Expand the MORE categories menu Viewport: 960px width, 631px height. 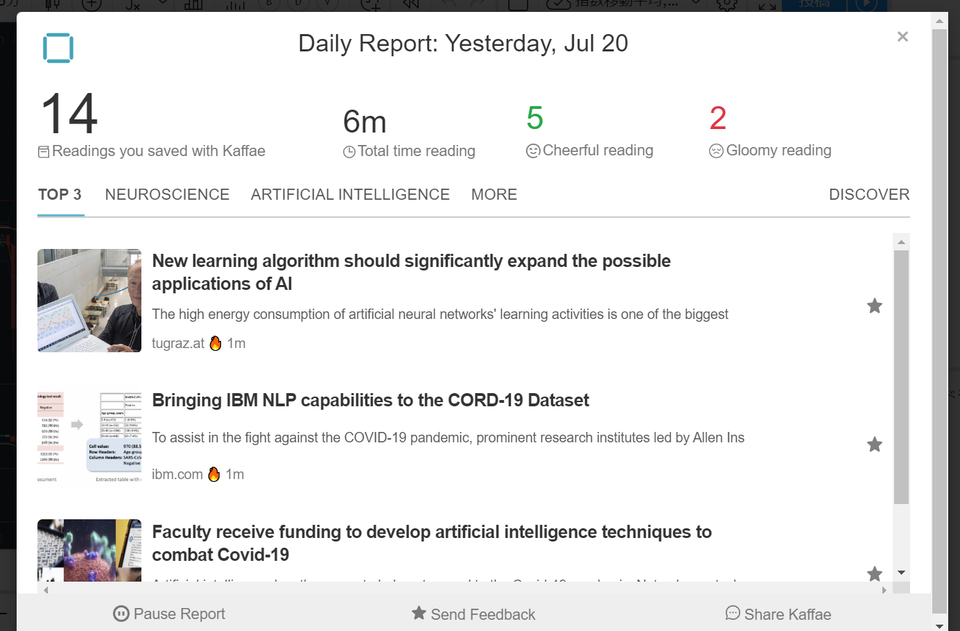tap(494, 195)
